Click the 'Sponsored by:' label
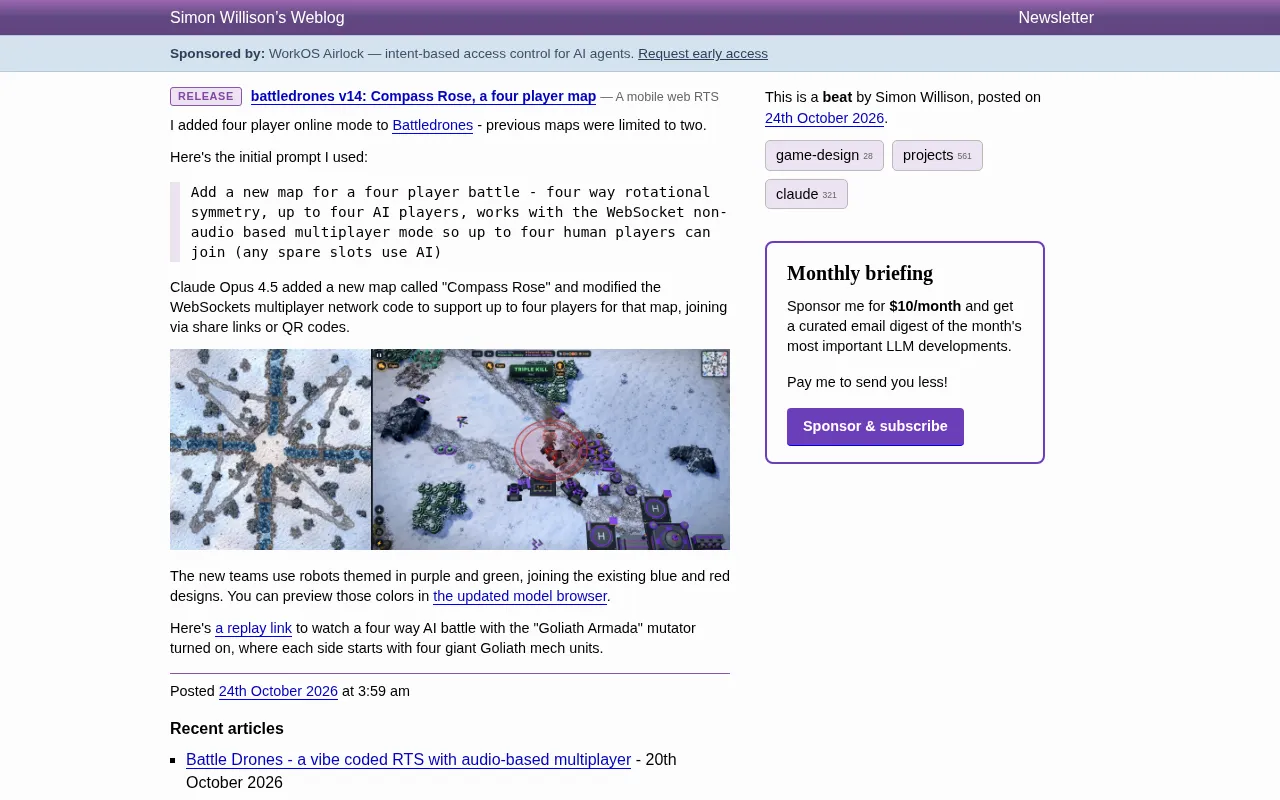Screen dimensions: 1280x800 pos(217,54)
